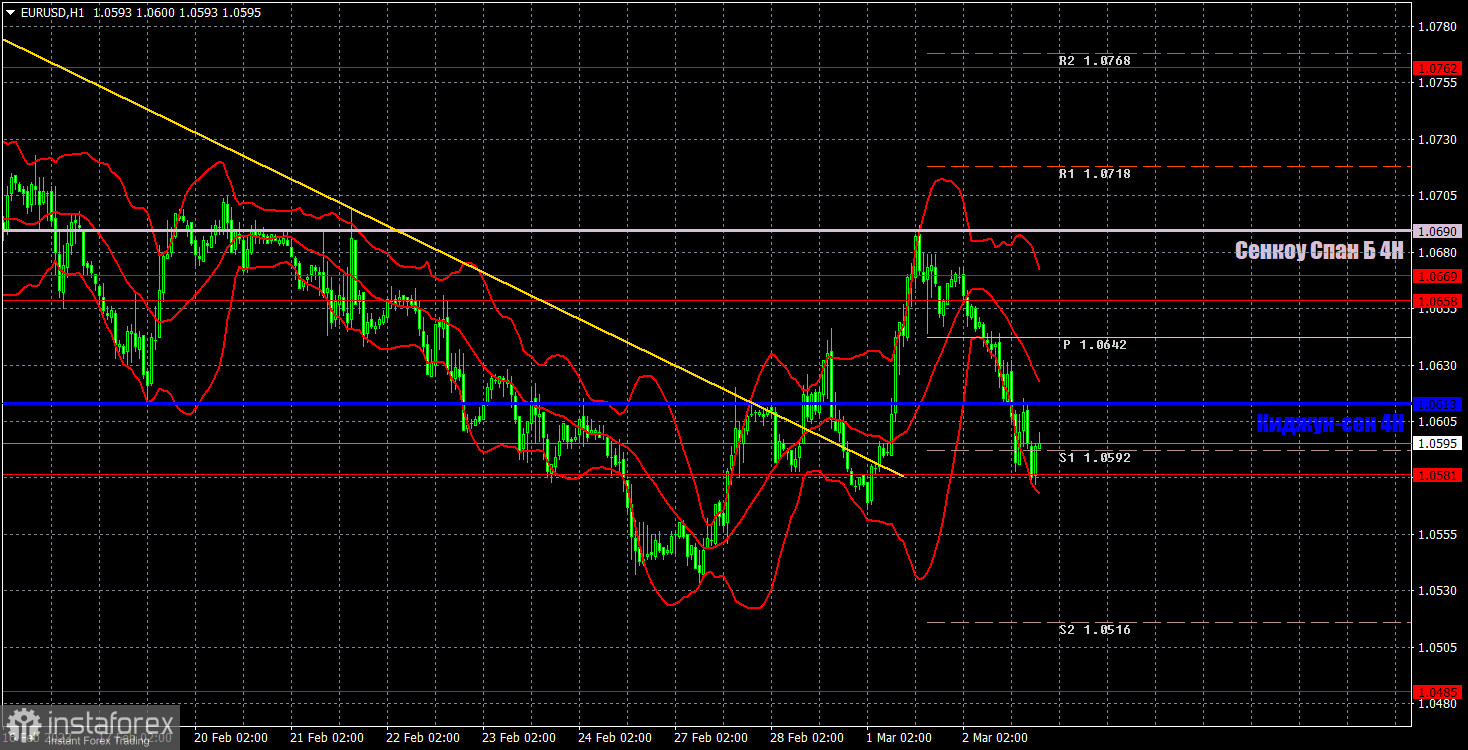Screen dimensions: 1468x750
Task: Click the 1.0505 price axis value
Action: click(1438, 648)
